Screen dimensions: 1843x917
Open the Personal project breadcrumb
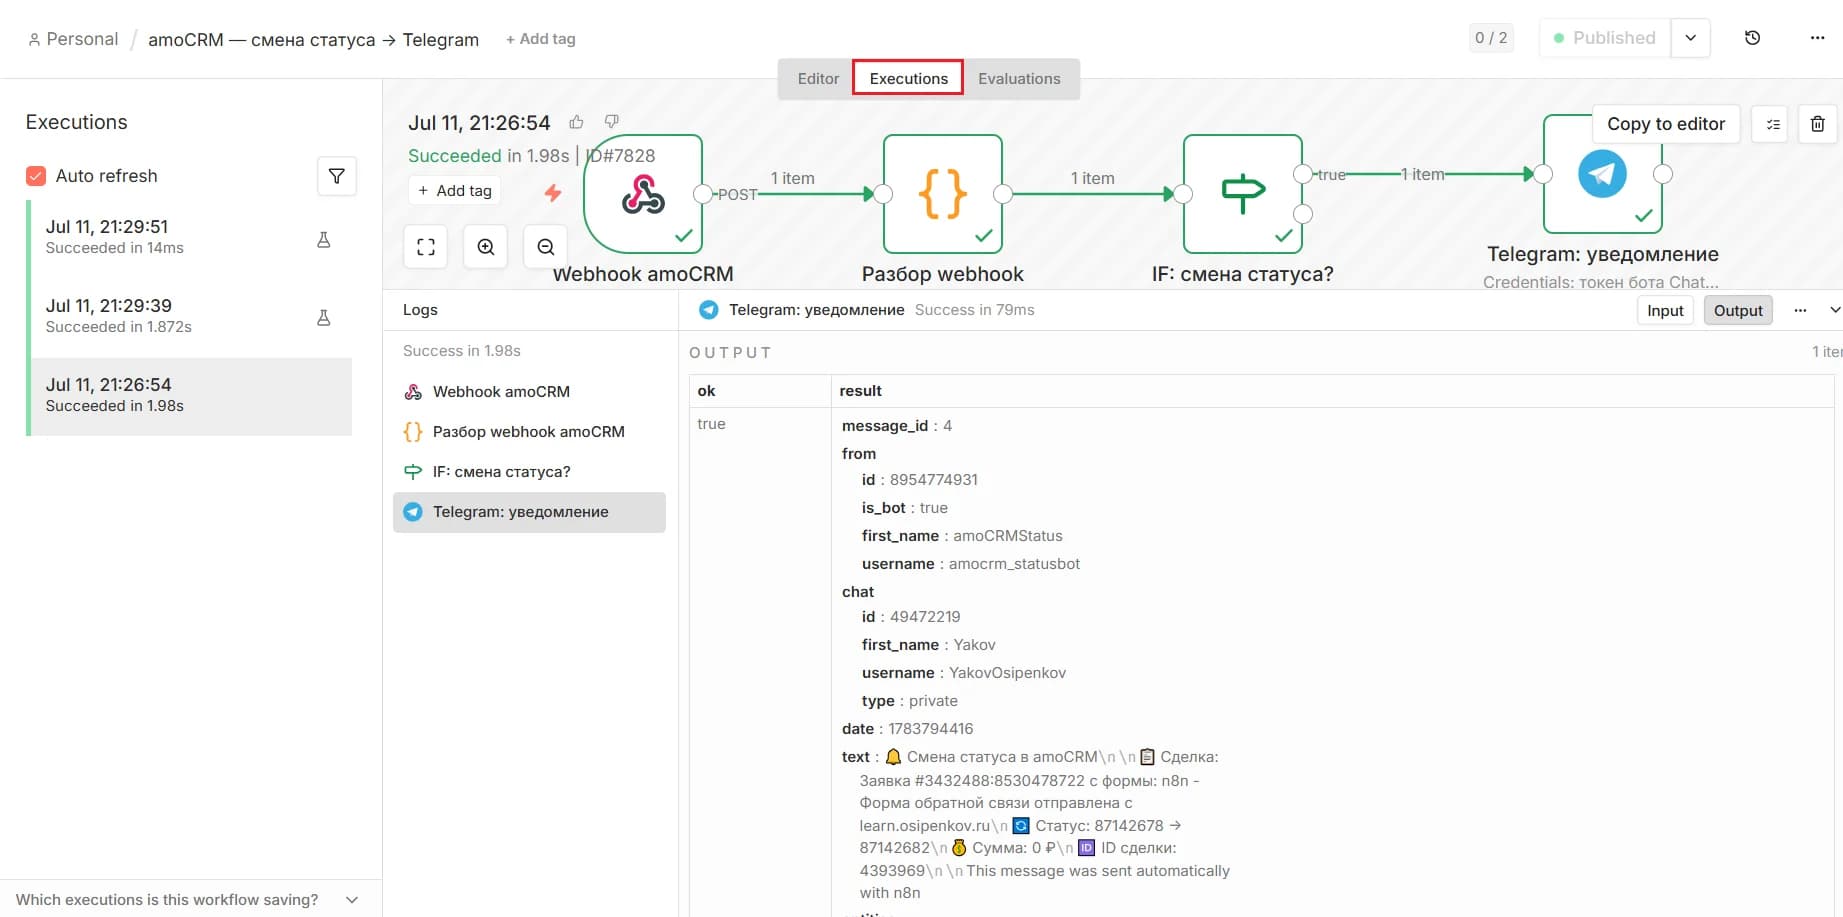(x=73, y=39)
